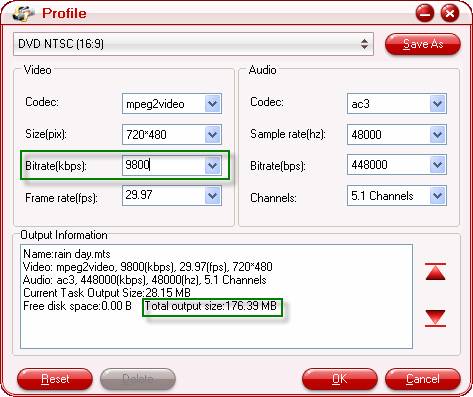Select the 'Video: mpeg2video, 9800(kbps)' line
Image resolution: width=473 pixels, height=397 pixels.
[x=148, y=267]
